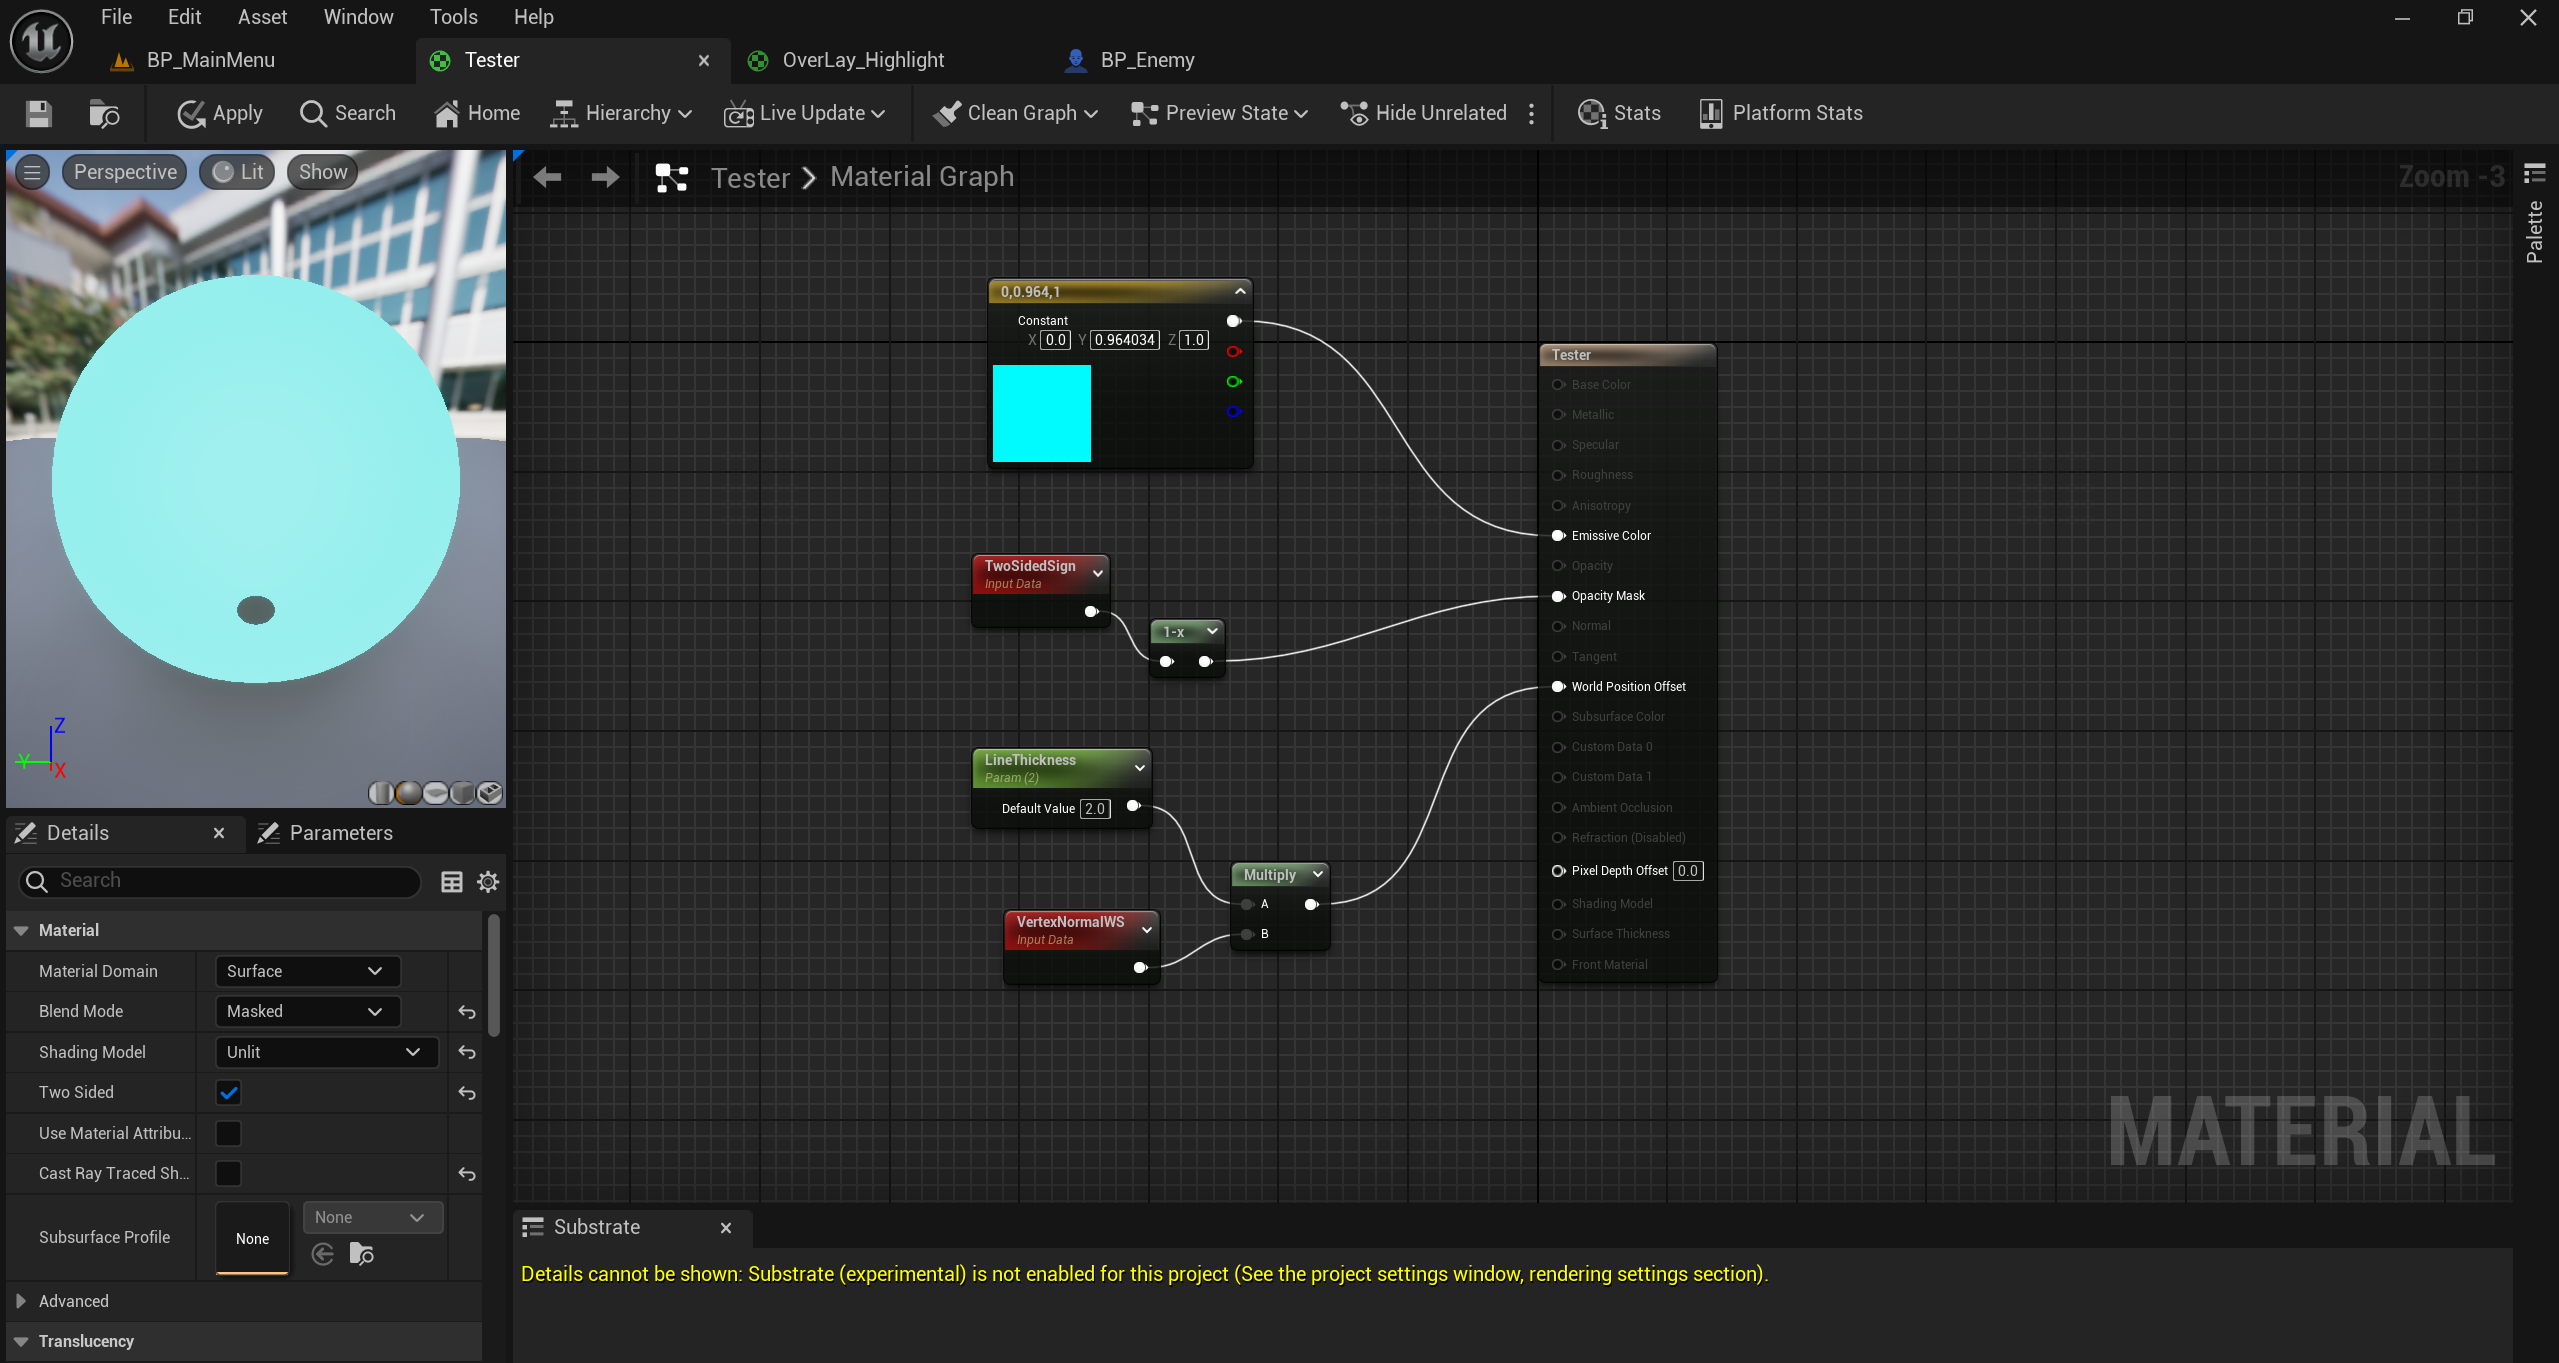Click the Subsurface Profile thumbnail
This screenshot has height=1363, width=2559.
point(252,1238)
